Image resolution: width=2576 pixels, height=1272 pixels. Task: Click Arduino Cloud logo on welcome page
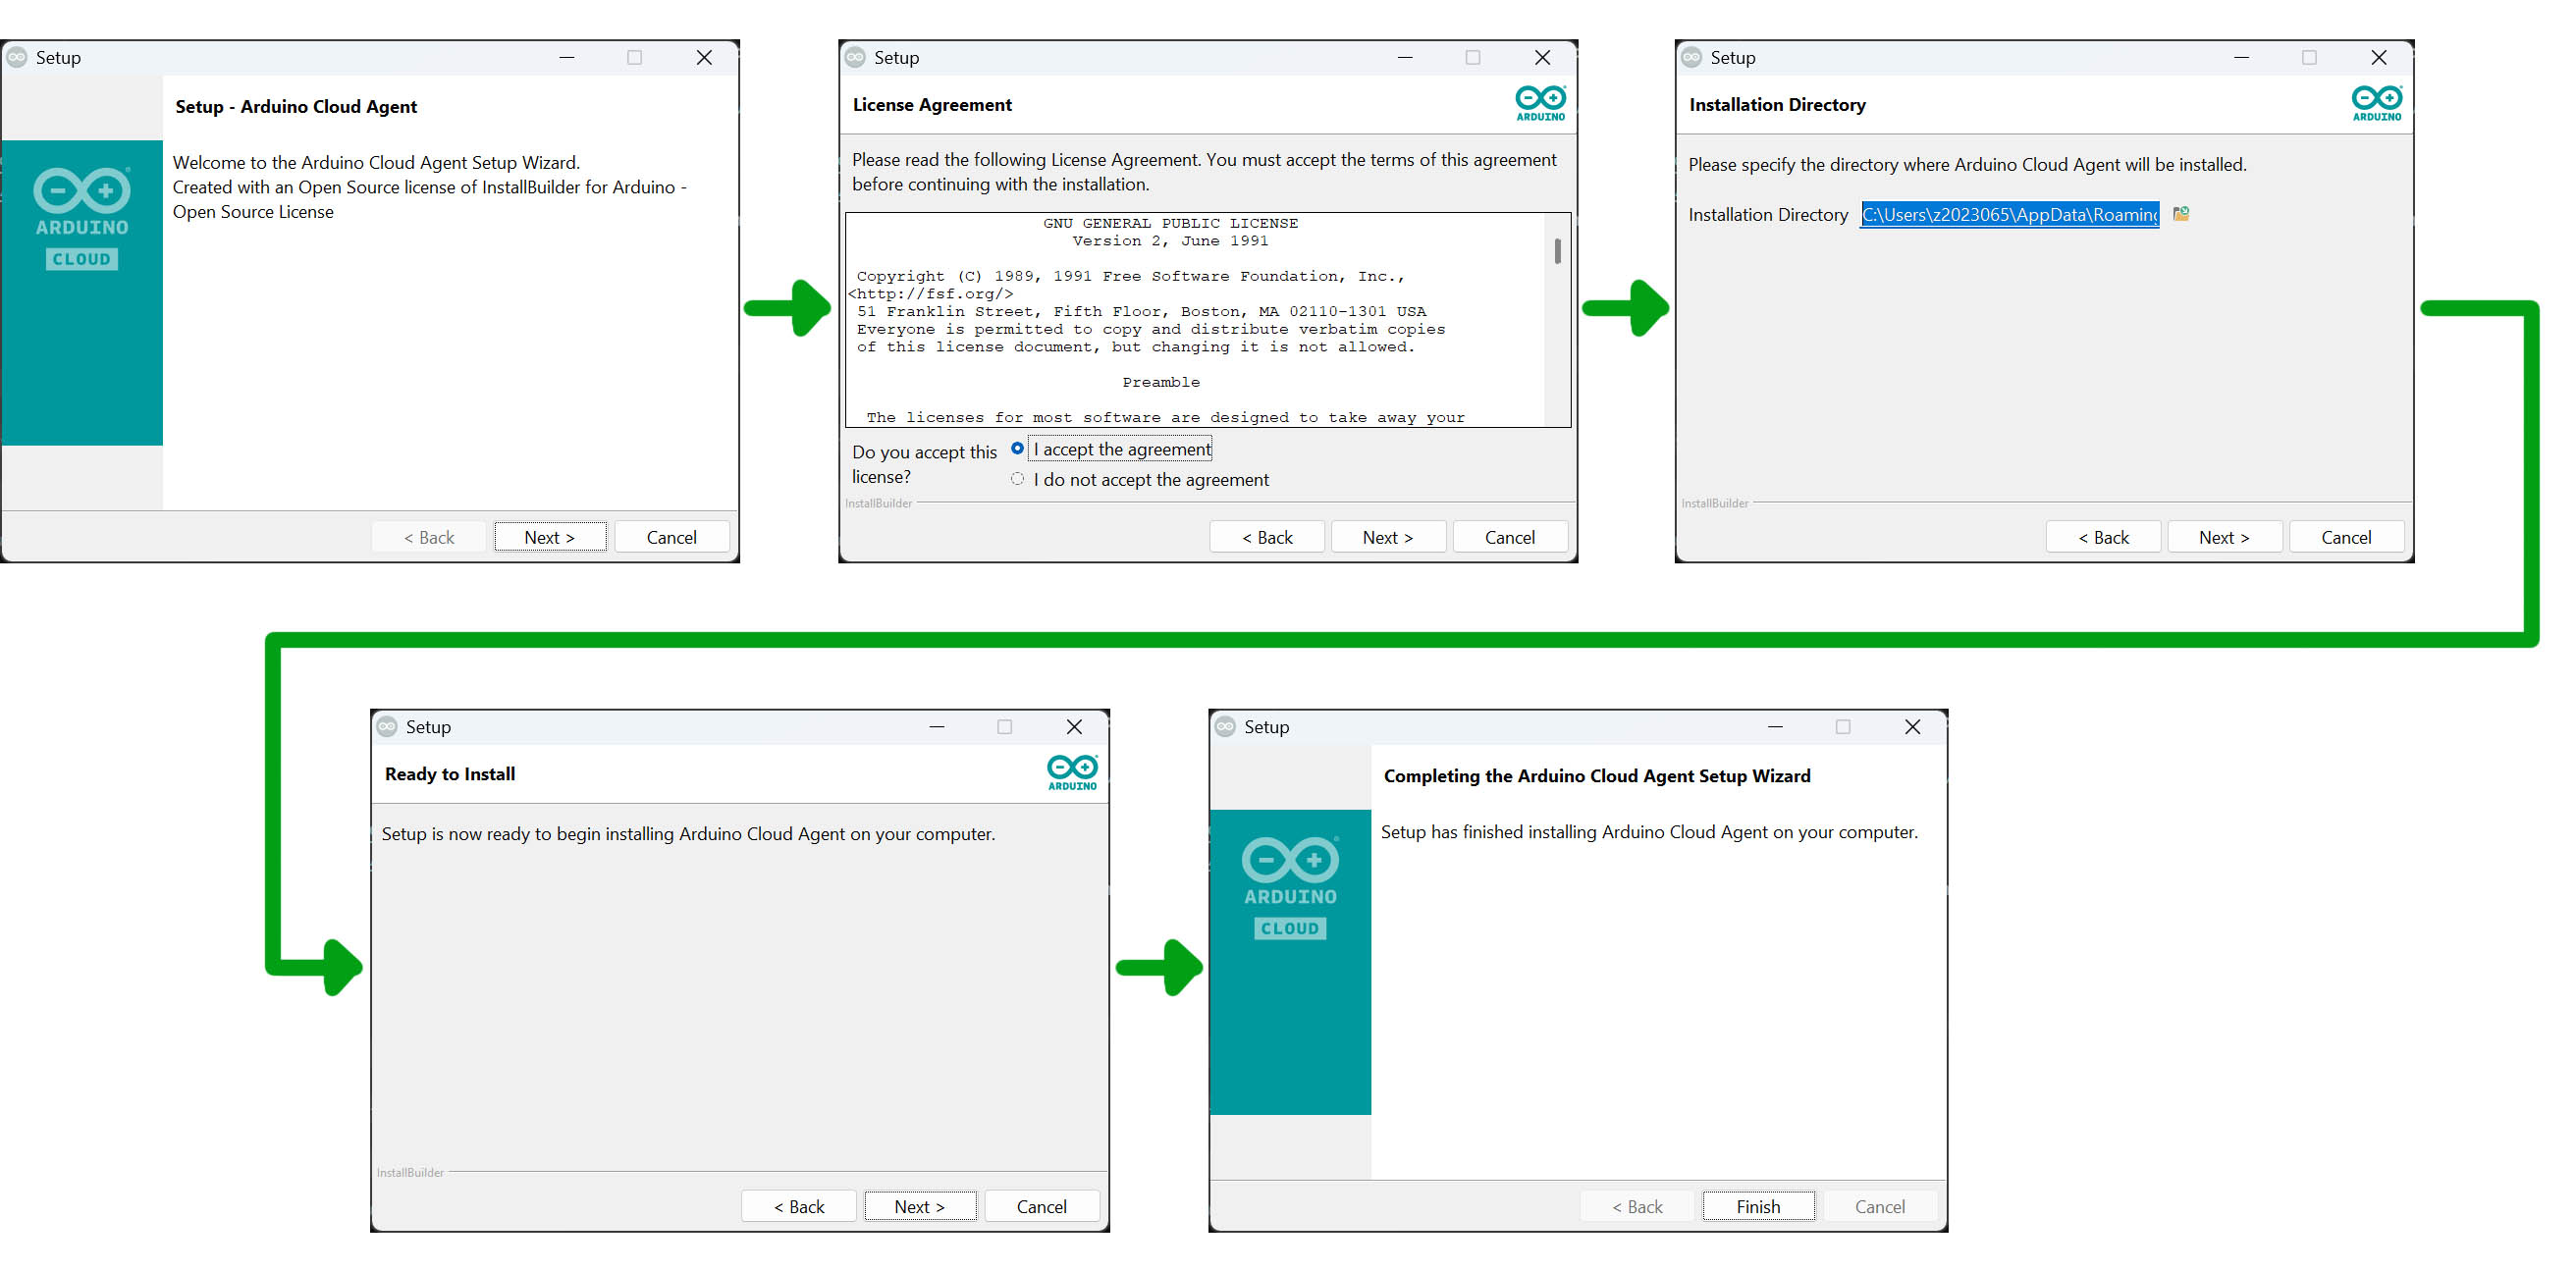click(x=82, y=217)
